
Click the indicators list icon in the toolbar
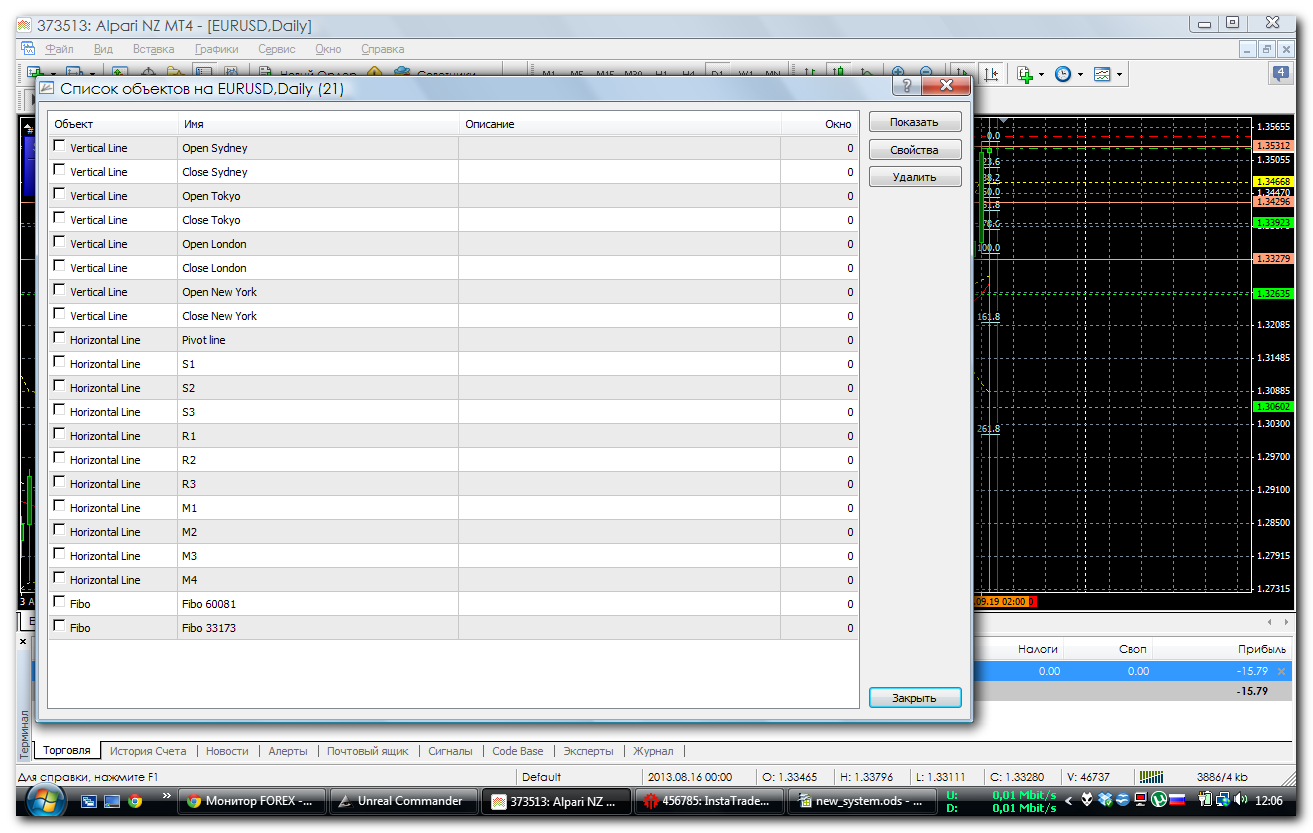[x=1024, y=74]
